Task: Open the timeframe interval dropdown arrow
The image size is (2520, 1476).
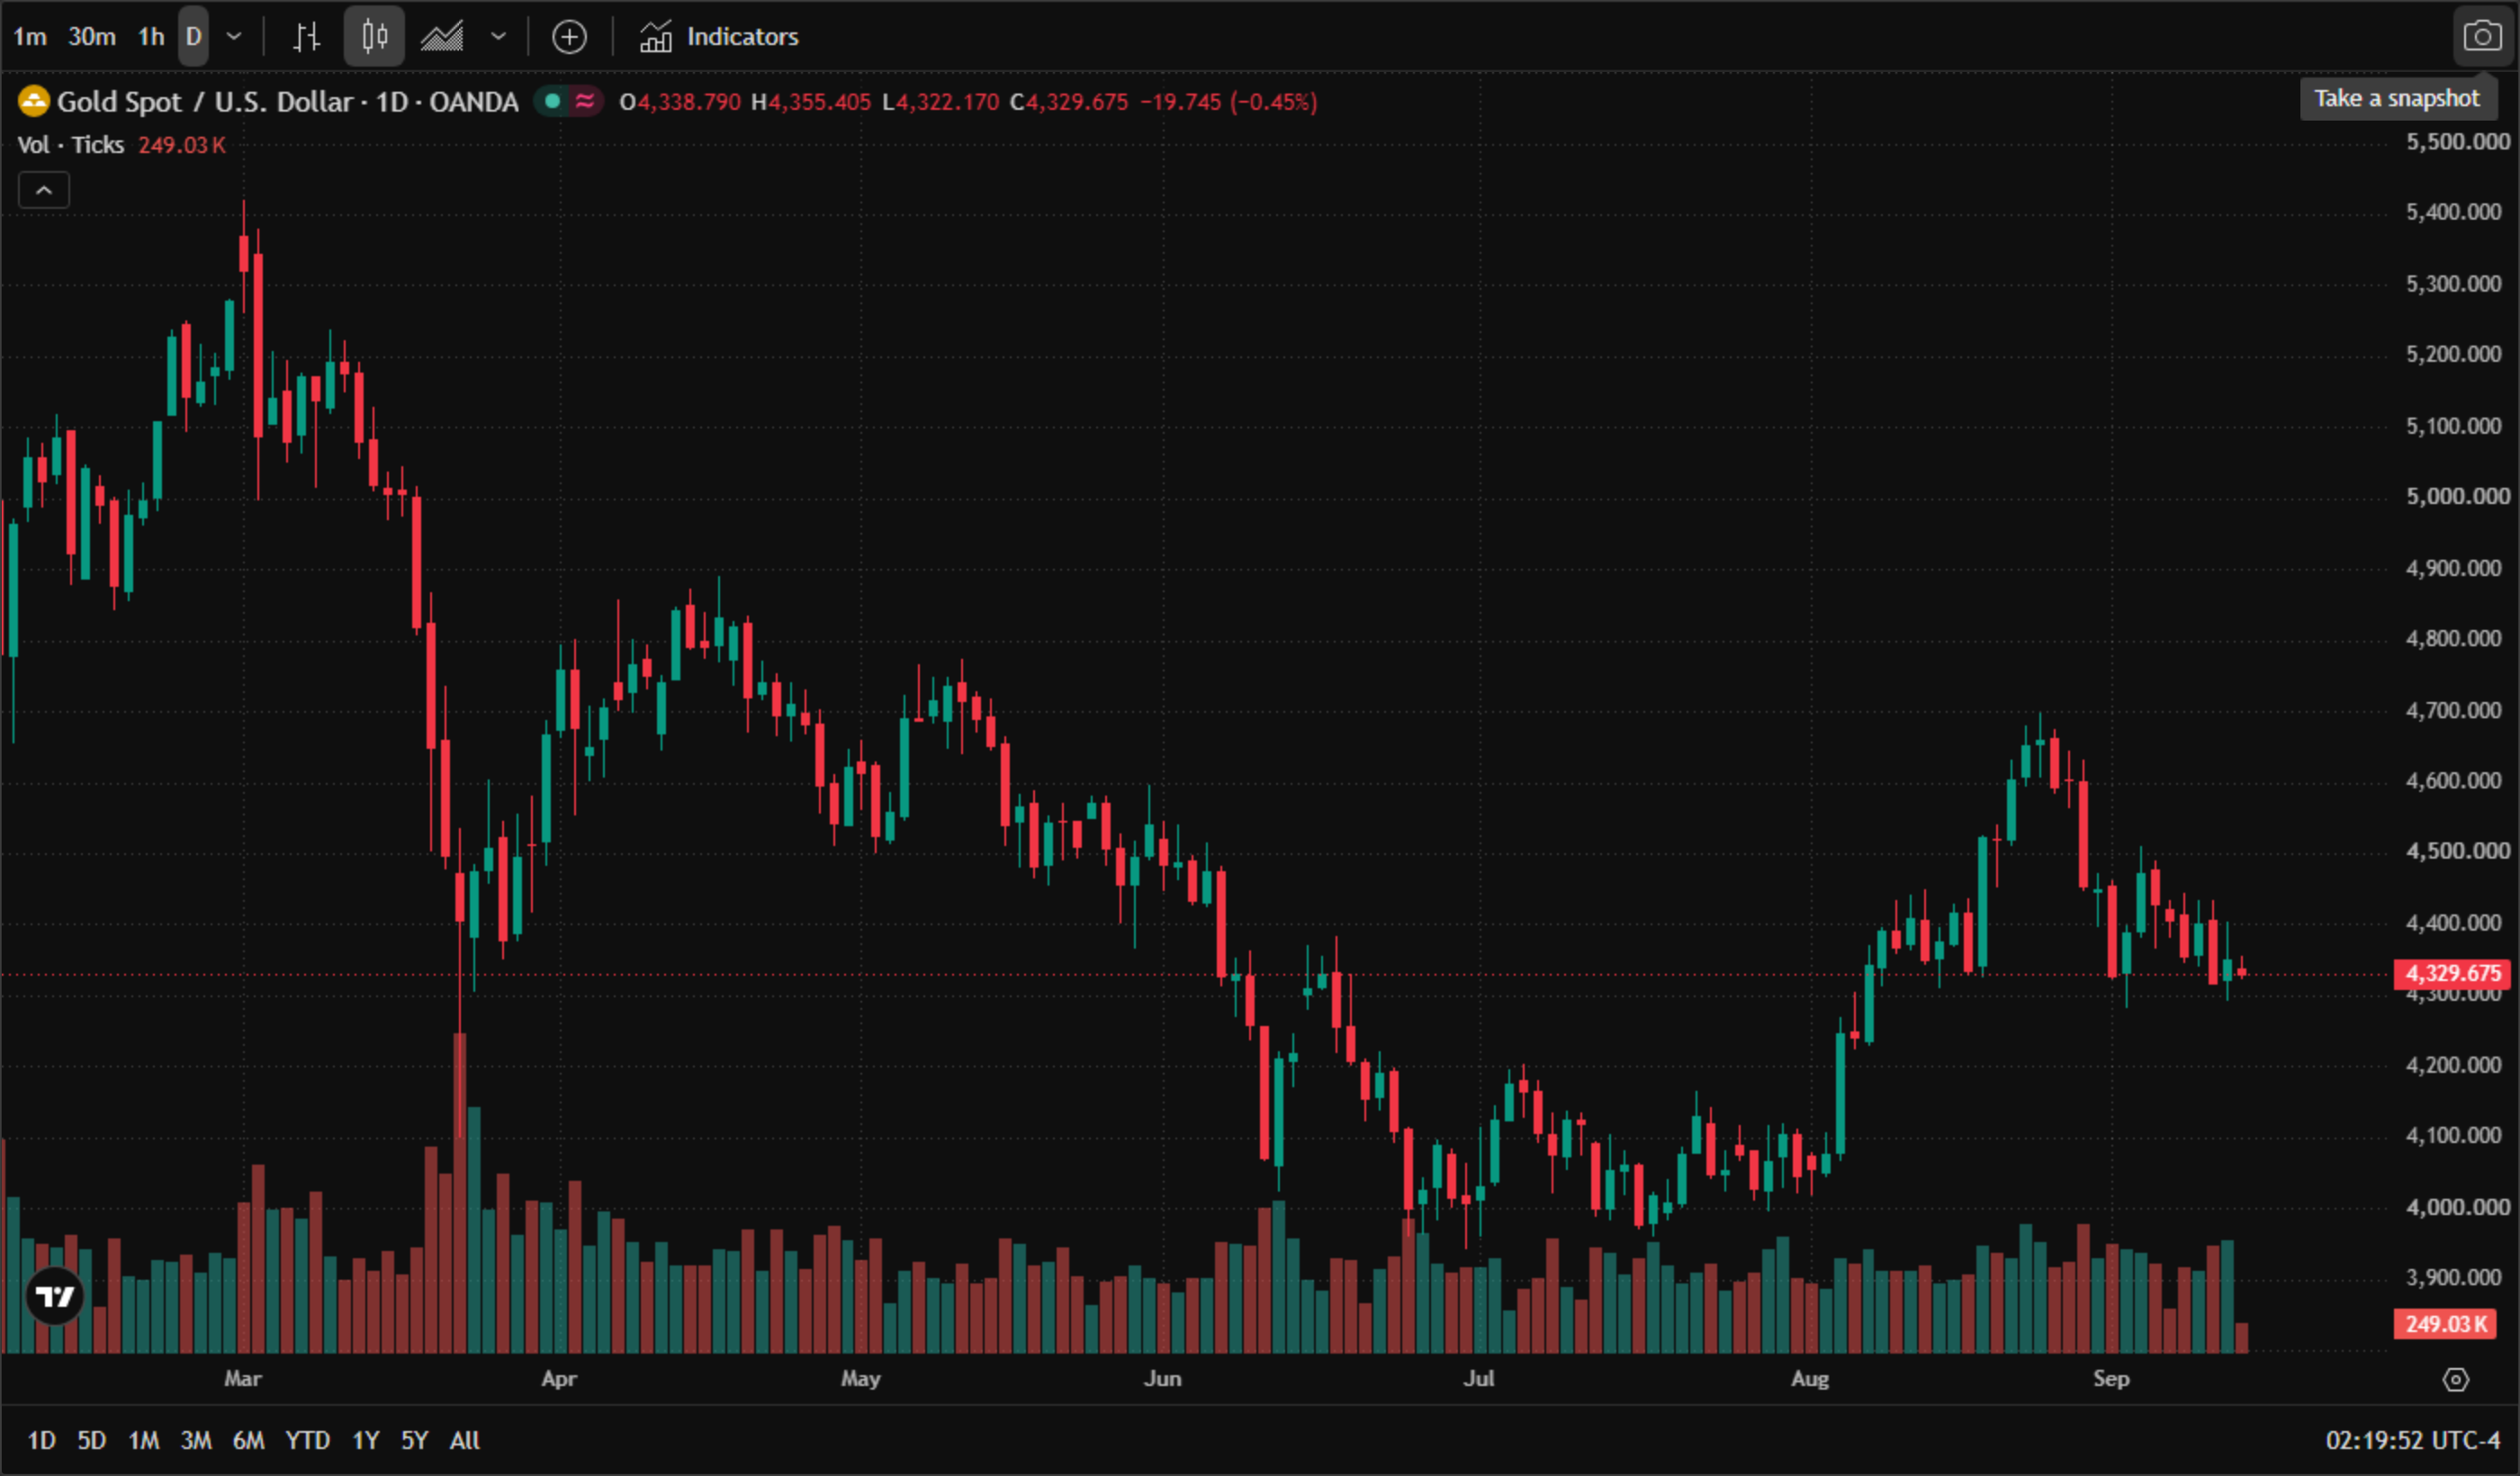Action: 234,37
